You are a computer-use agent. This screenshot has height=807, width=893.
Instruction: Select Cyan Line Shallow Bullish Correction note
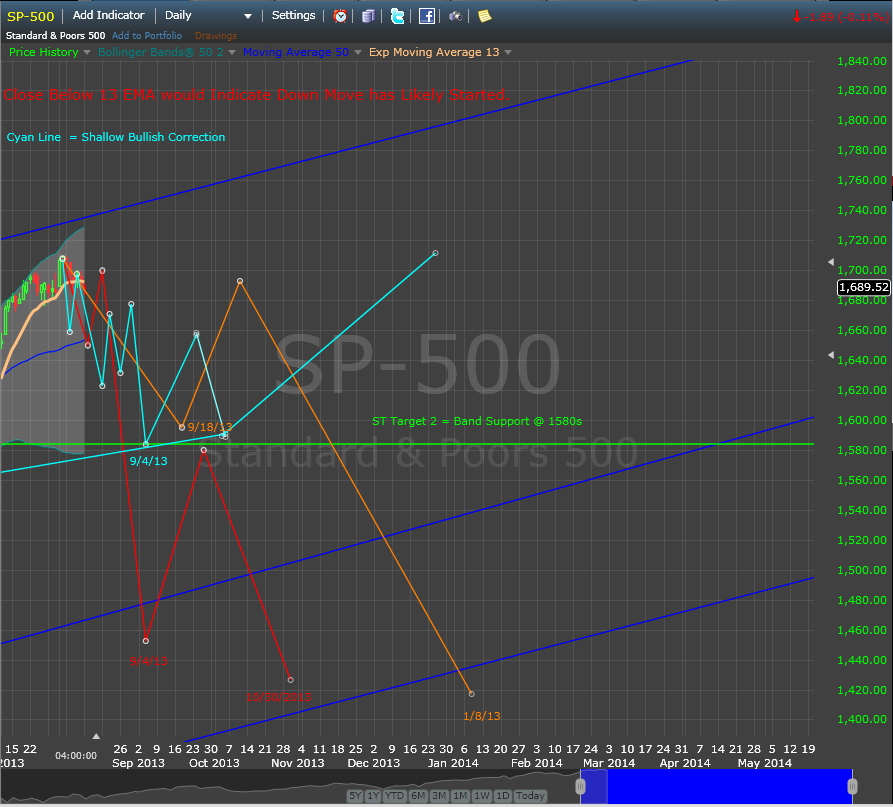pyautogui.click(x=116, y=137)
